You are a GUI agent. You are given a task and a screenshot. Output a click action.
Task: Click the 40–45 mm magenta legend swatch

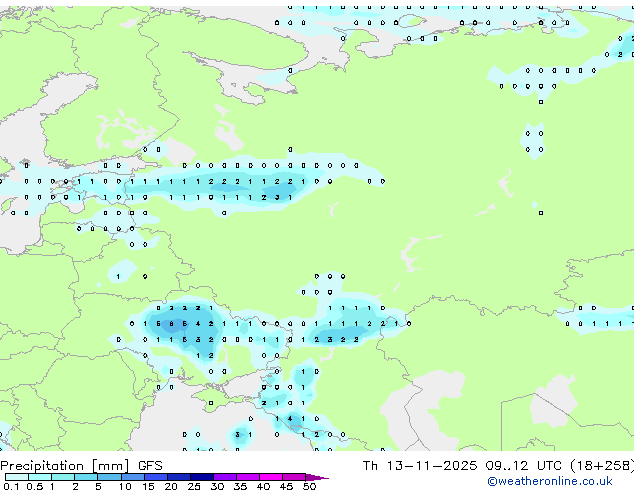pos(271,477)
